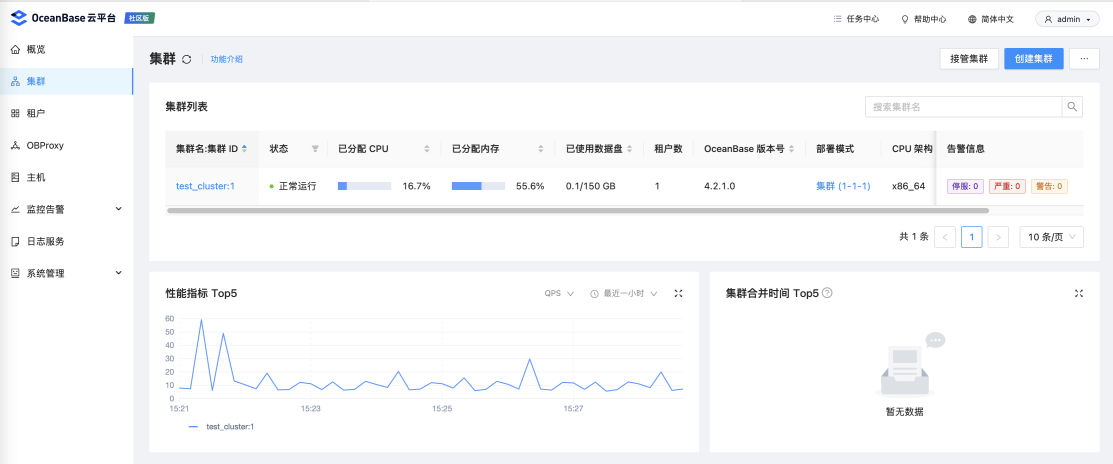Open 帮助中心 from top bar

923,19
